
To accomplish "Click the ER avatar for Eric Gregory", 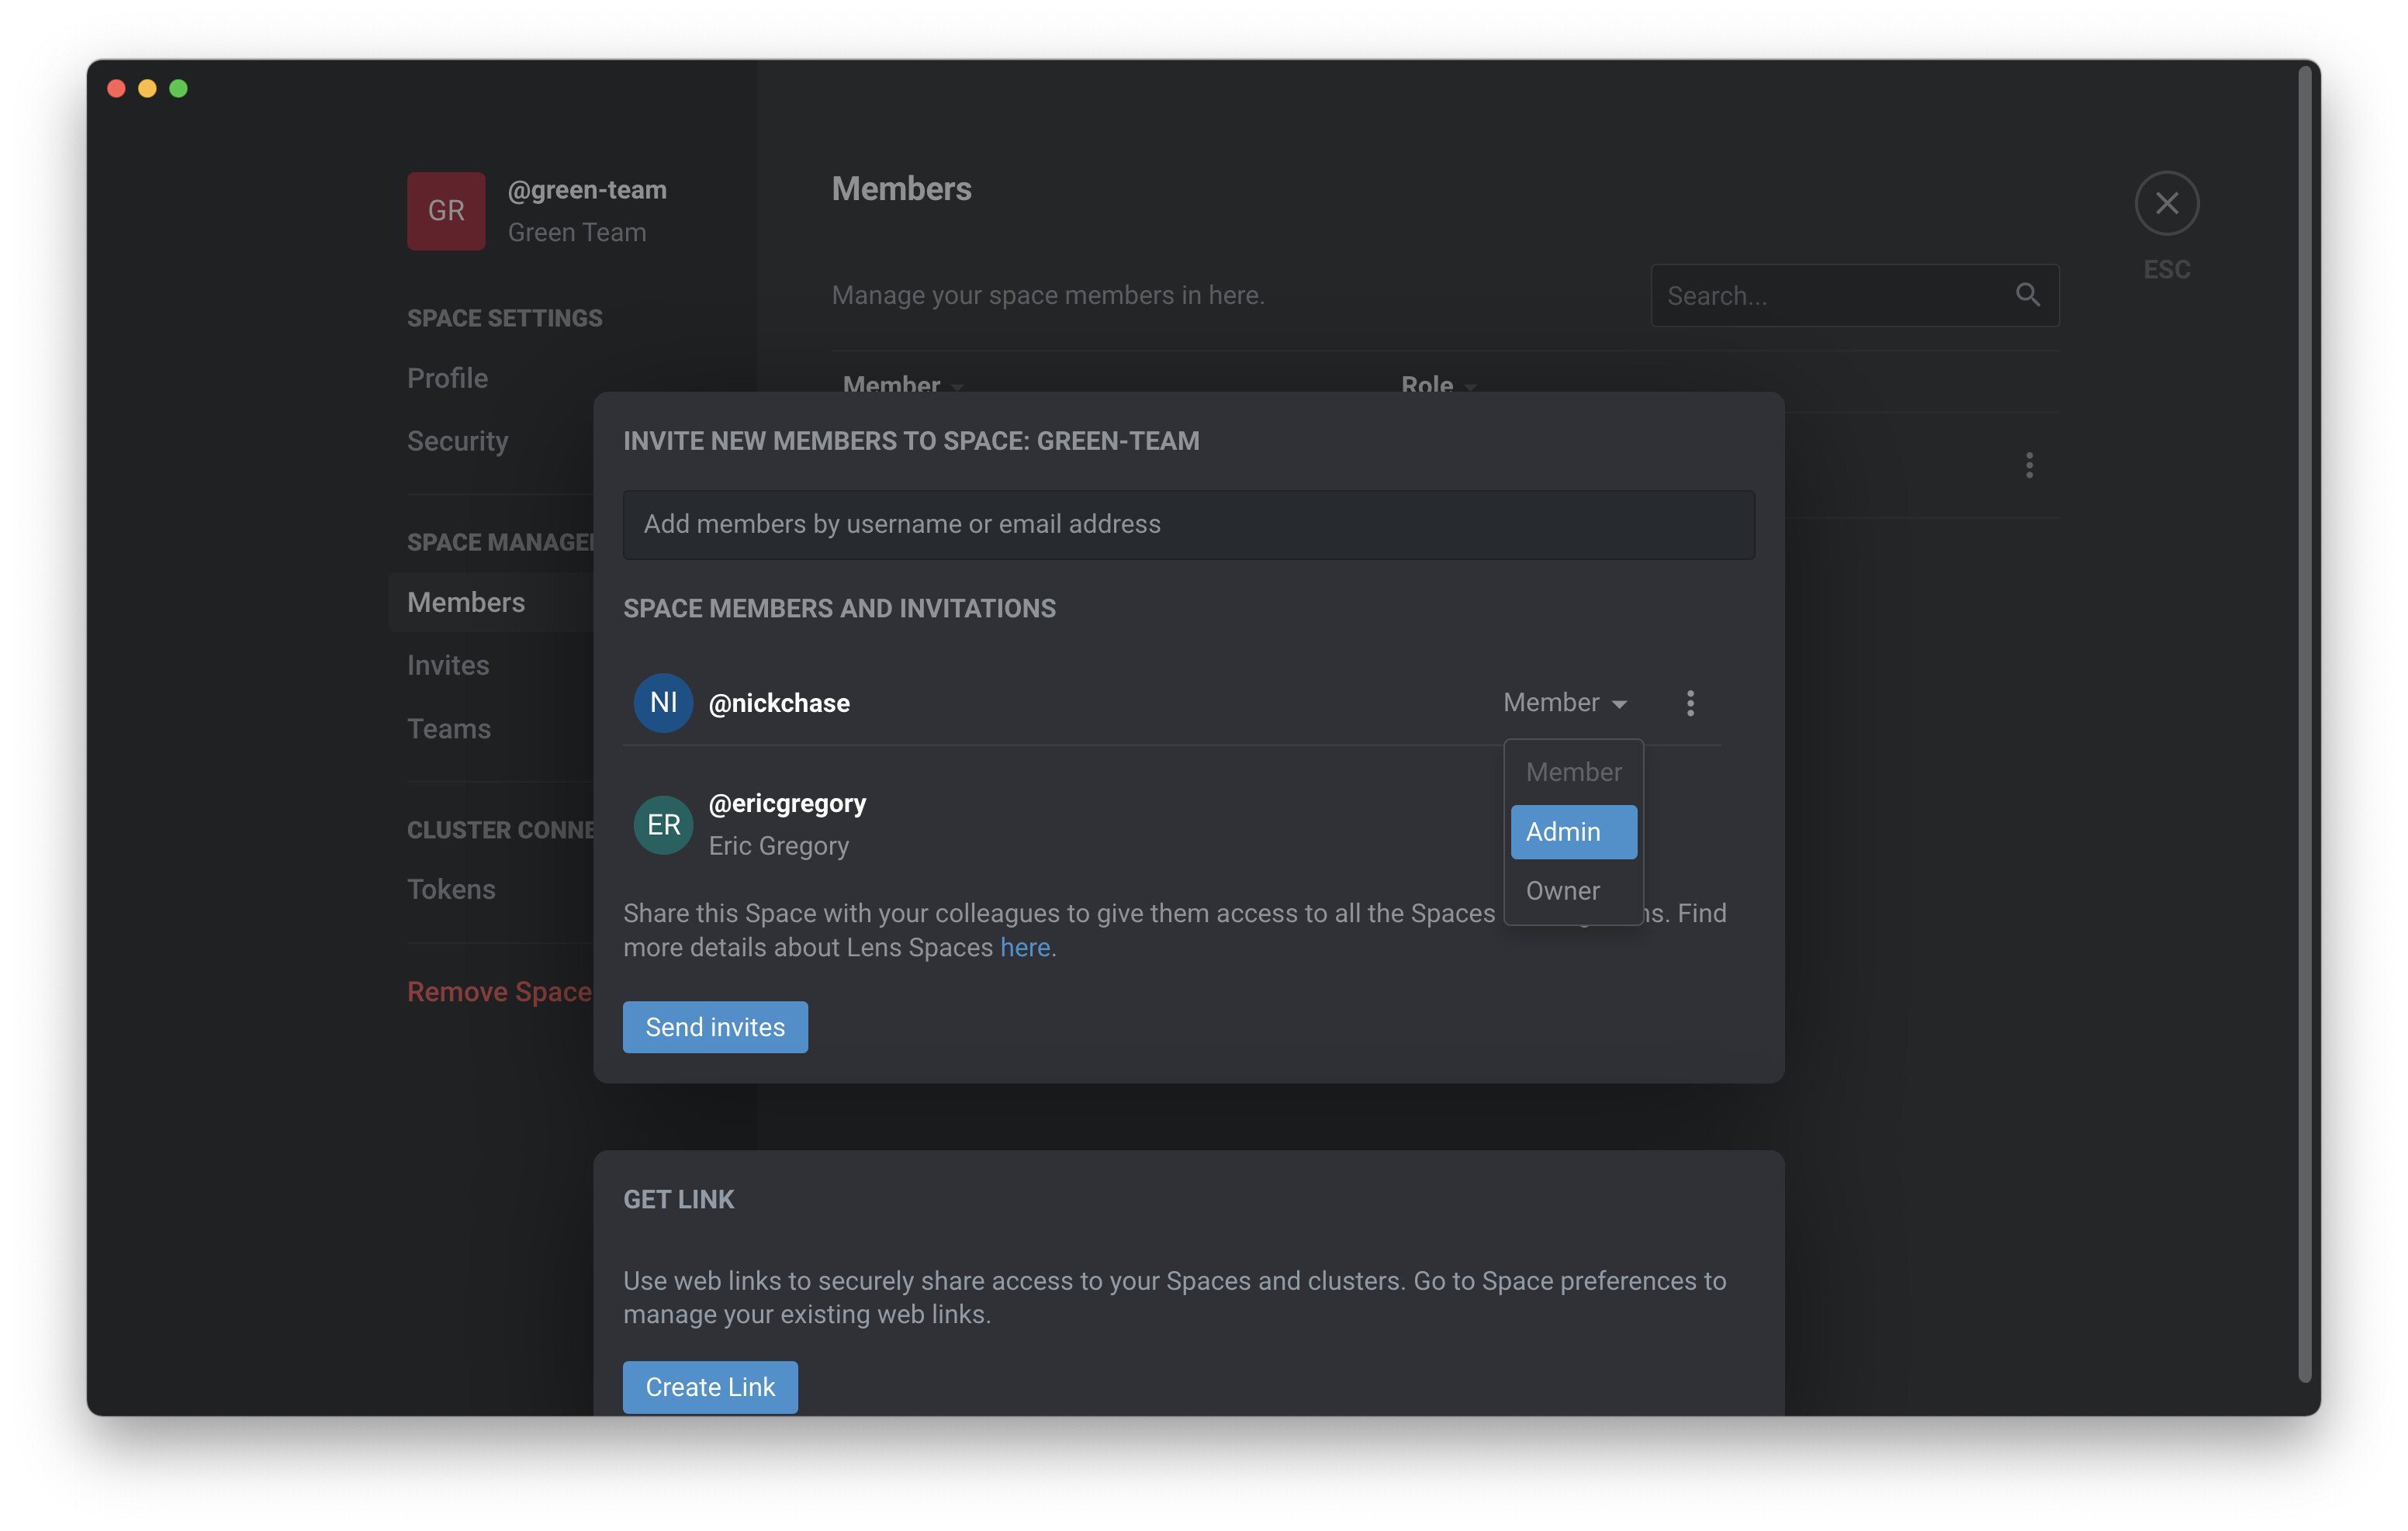I will (x=663, y=825).
